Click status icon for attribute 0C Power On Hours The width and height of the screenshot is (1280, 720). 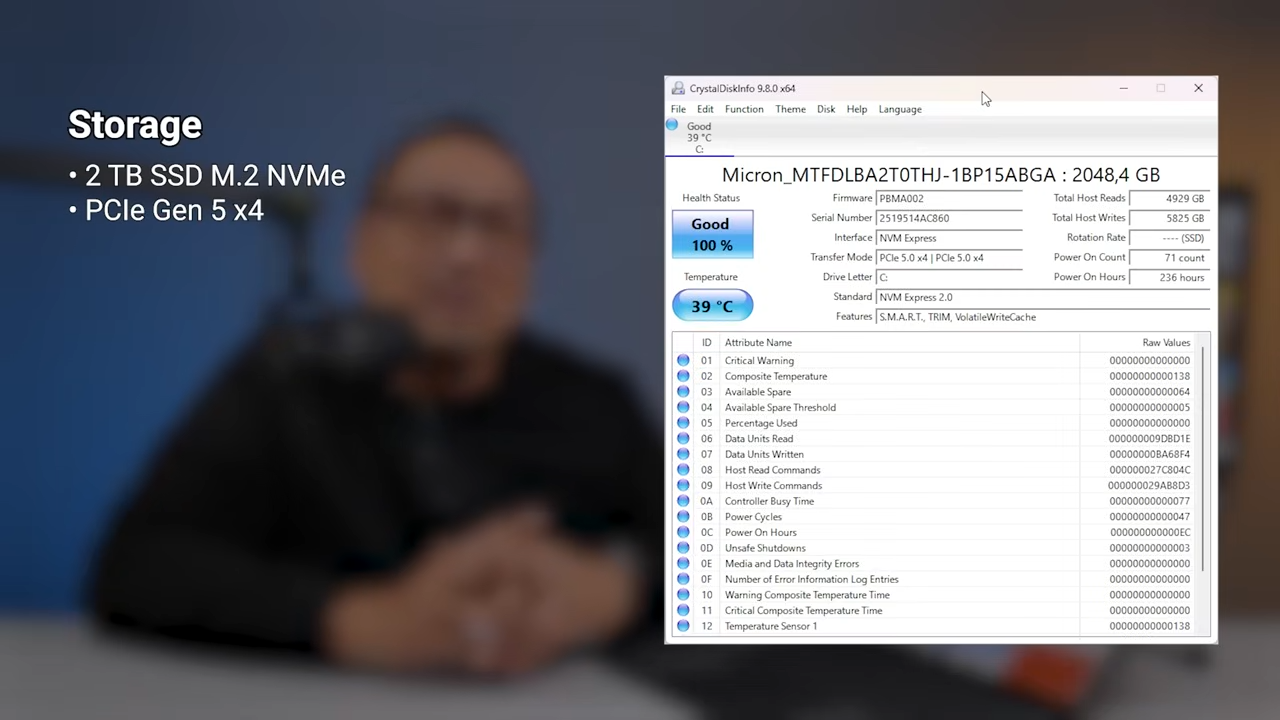click(x=683, y=532)
